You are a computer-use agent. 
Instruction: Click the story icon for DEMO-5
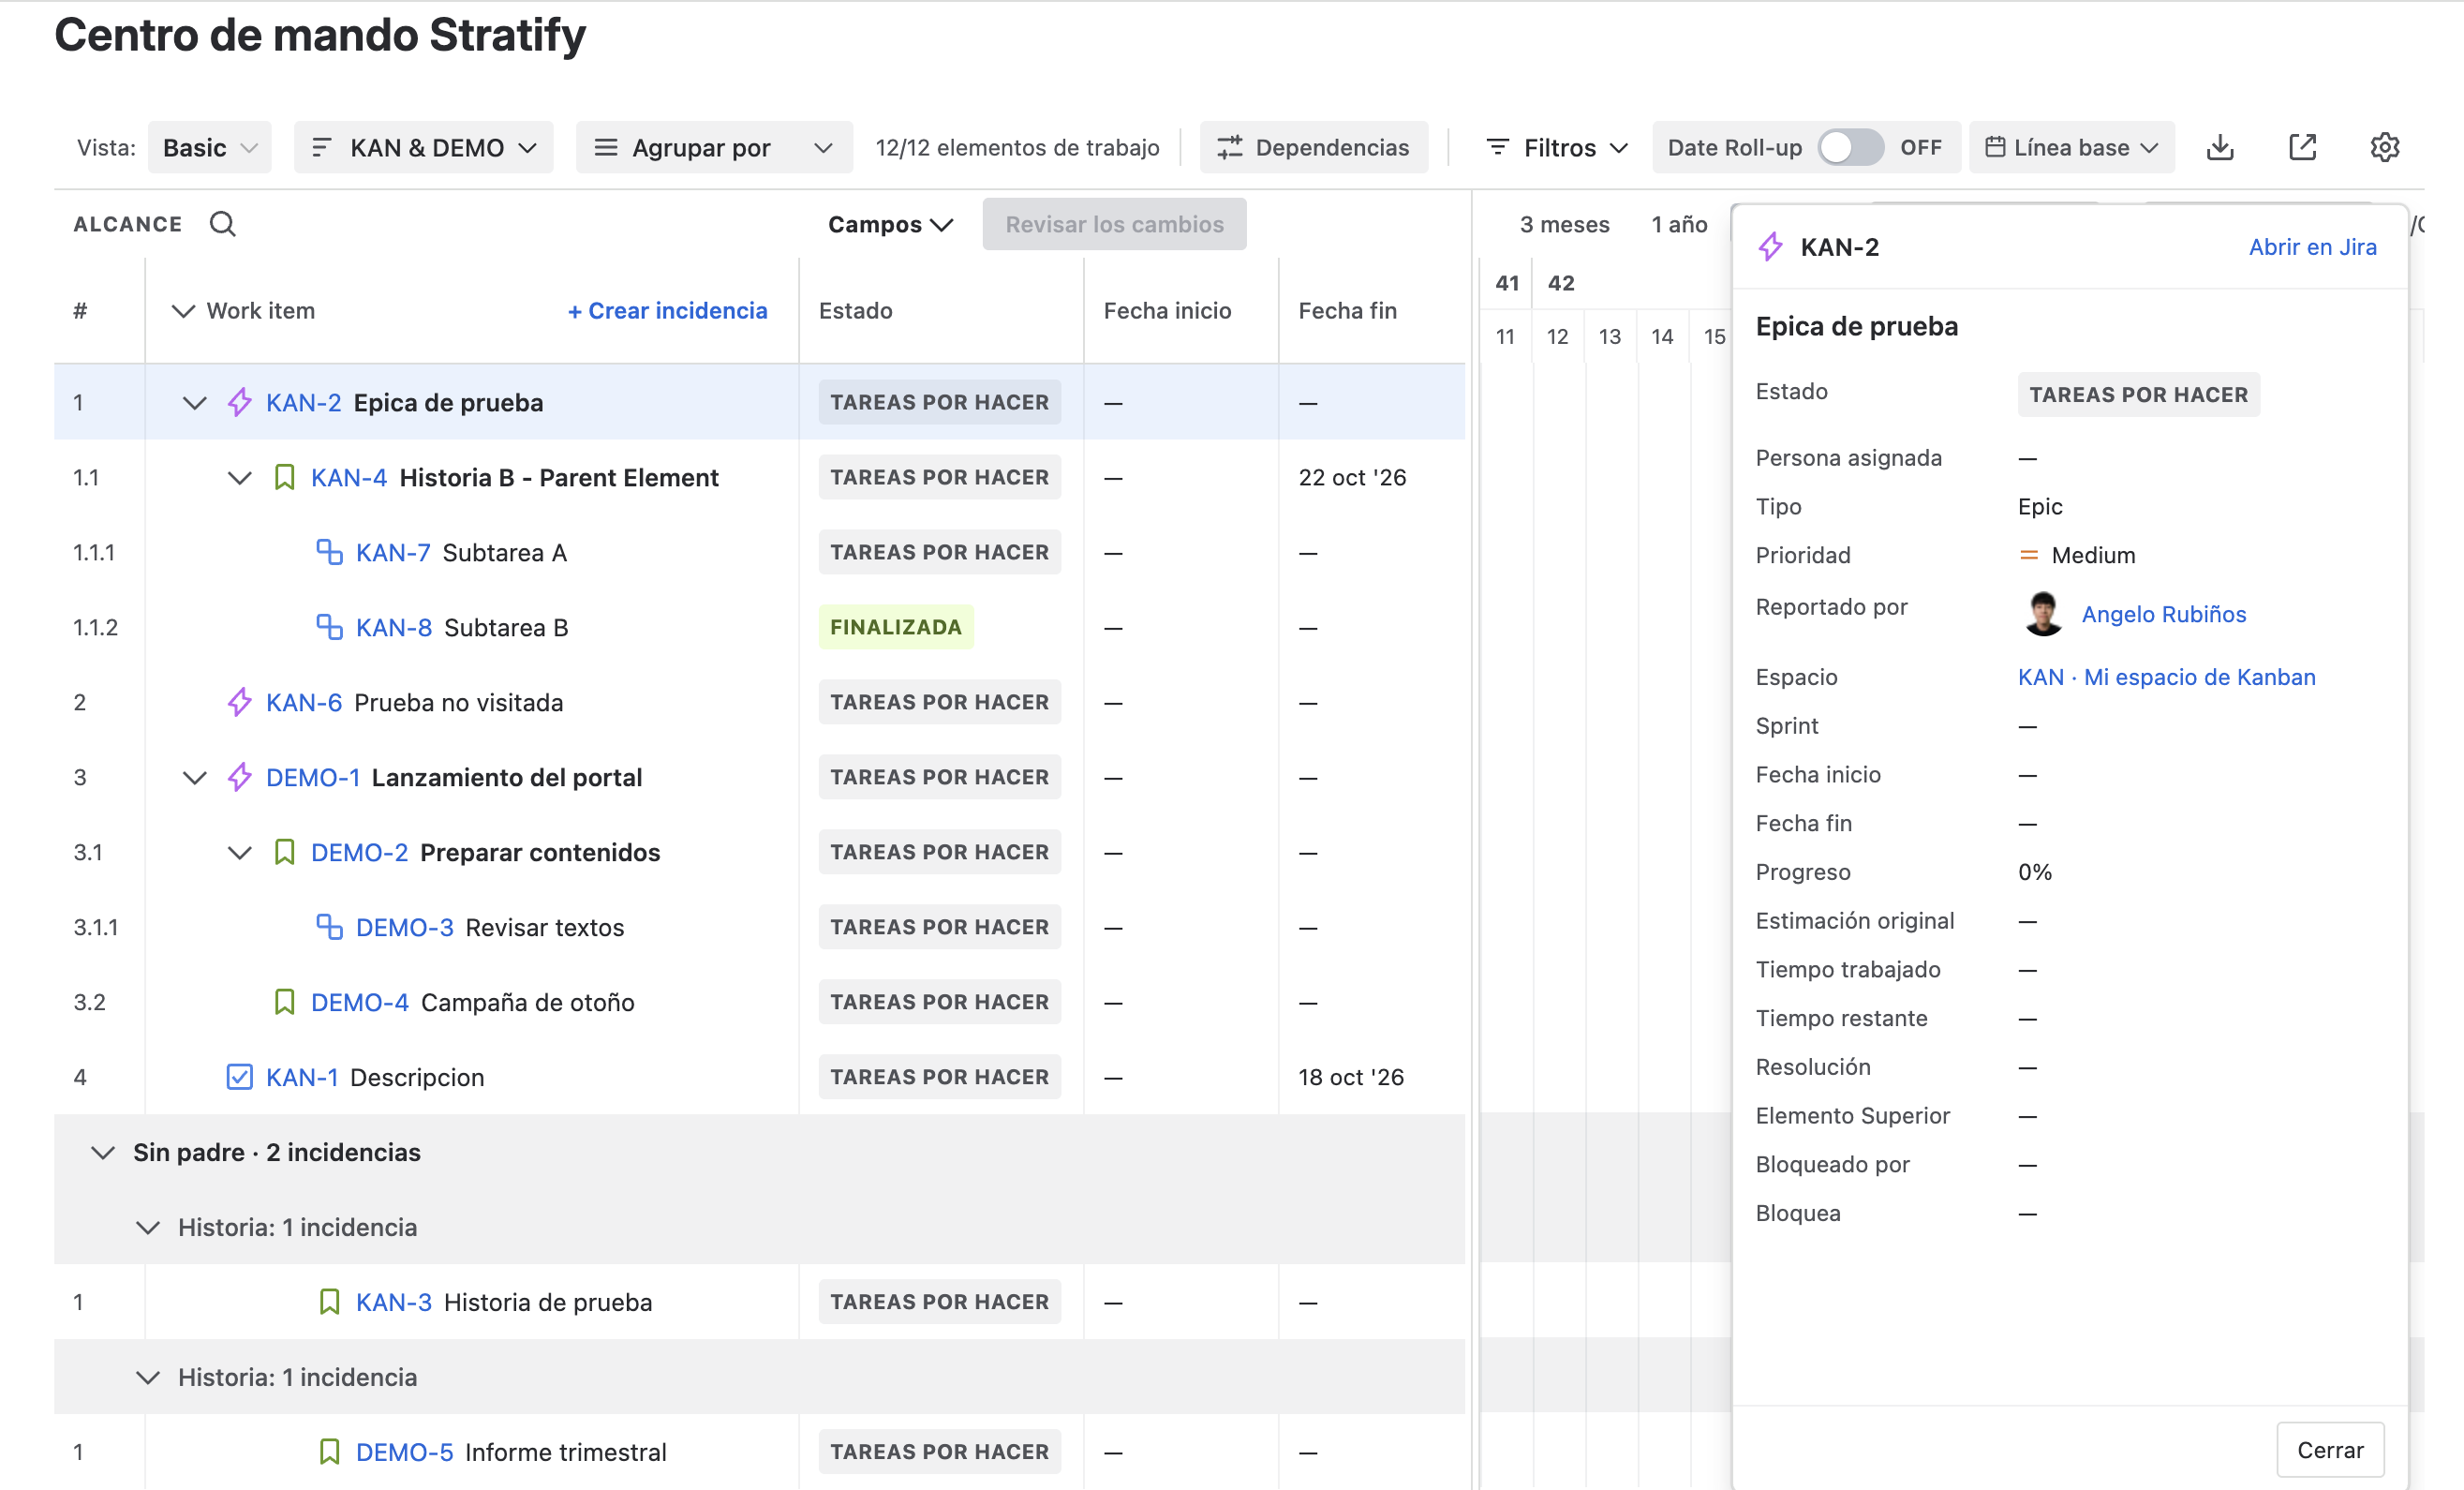pyautogui.click(x=329, y=1452)
